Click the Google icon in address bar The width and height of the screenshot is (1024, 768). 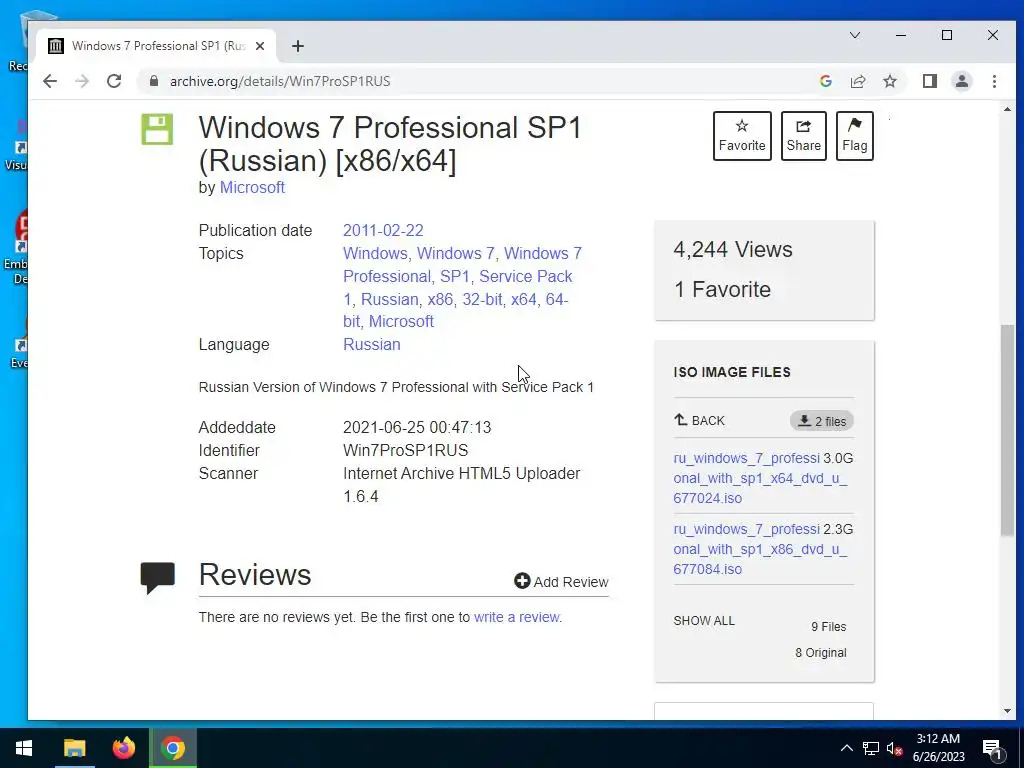pyautogui.click(x=825, y=81)
